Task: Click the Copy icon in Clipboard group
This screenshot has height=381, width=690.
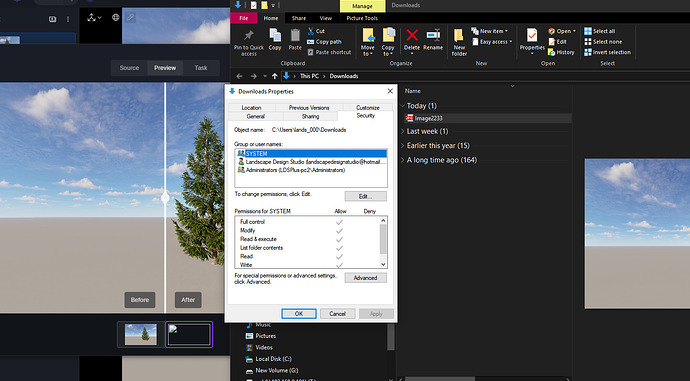Action: pos(275,35)
